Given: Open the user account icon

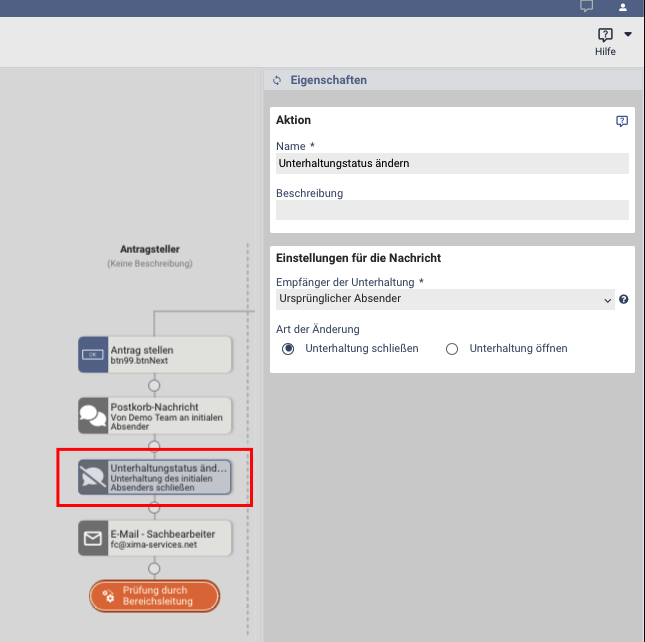Looking at the screenshot, I should tap(623, 7).
